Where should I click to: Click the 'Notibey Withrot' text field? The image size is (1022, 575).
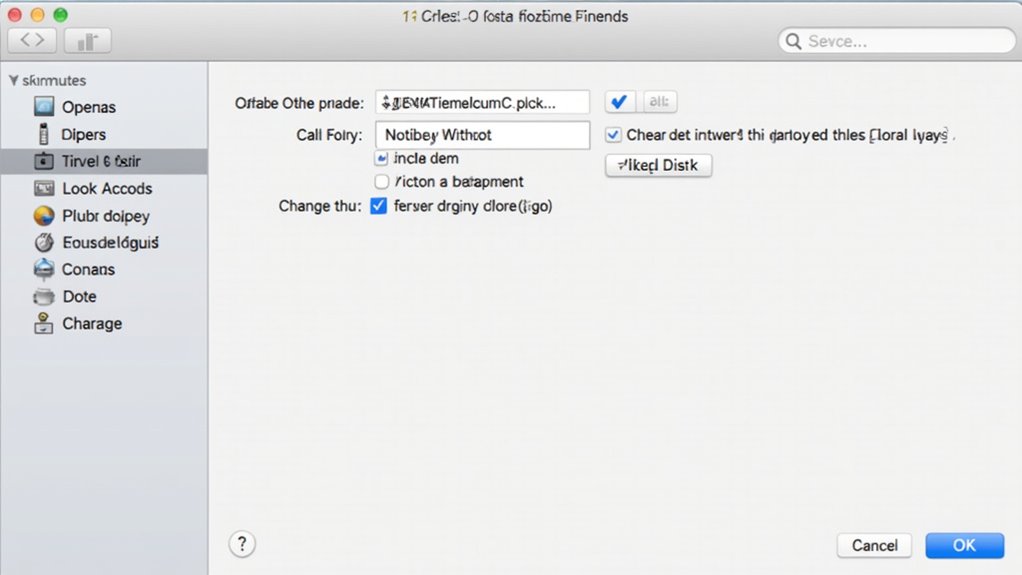click(482, 135)
